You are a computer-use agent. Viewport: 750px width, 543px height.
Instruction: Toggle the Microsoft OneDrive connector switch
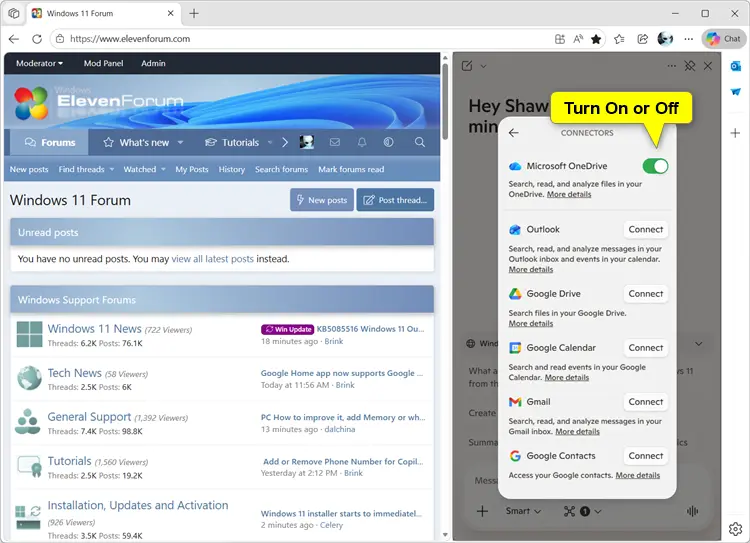pyautogui.click(x=655, y=166)
